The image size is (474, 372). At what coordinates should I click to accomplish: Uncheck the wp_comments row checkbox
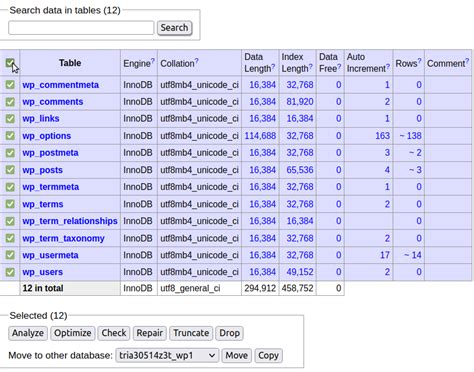click(10, 102)
